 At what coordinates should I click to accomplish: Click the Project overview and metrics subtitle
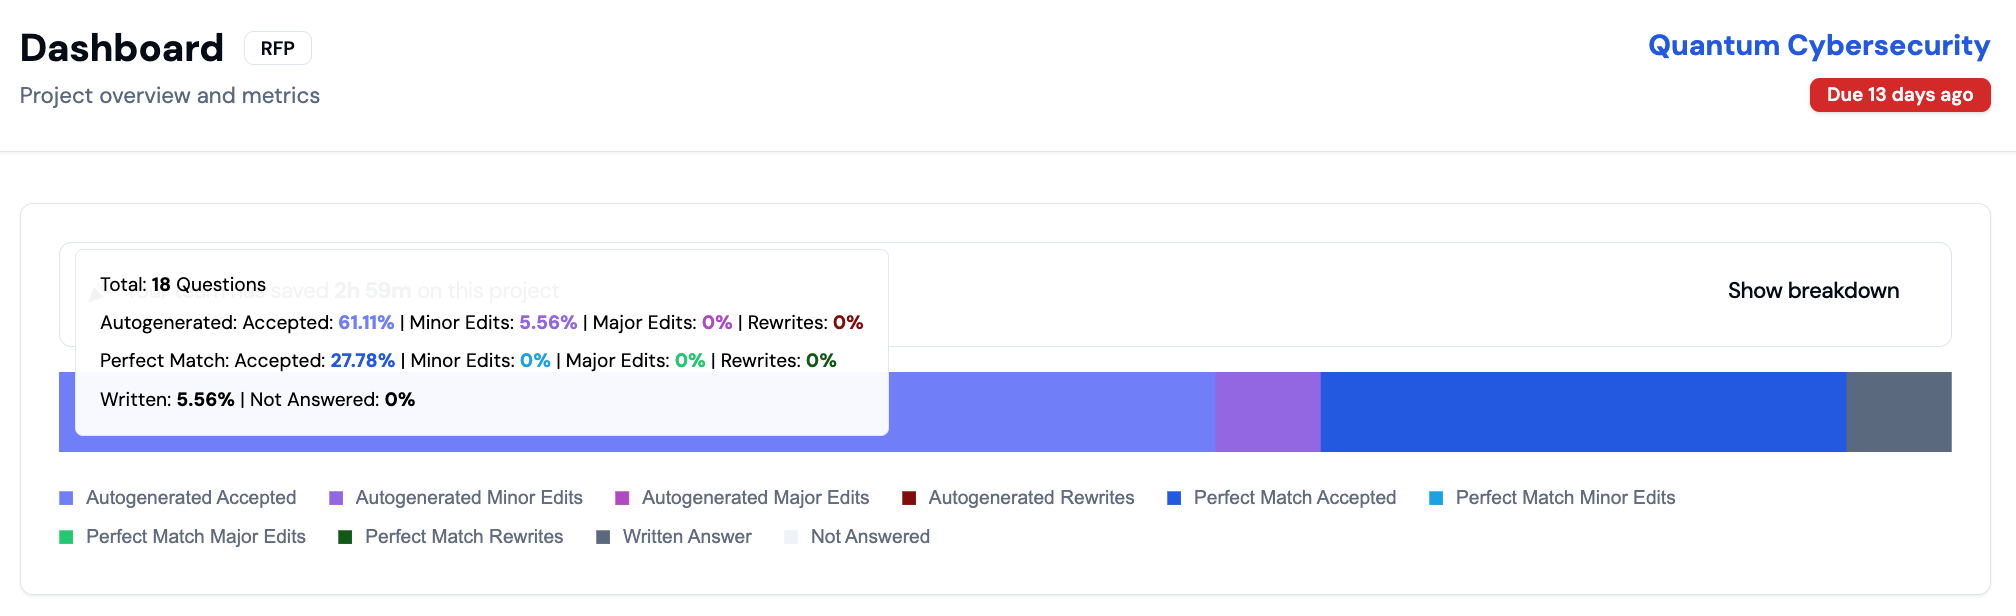pyautogui.click(x=170, y=96)
